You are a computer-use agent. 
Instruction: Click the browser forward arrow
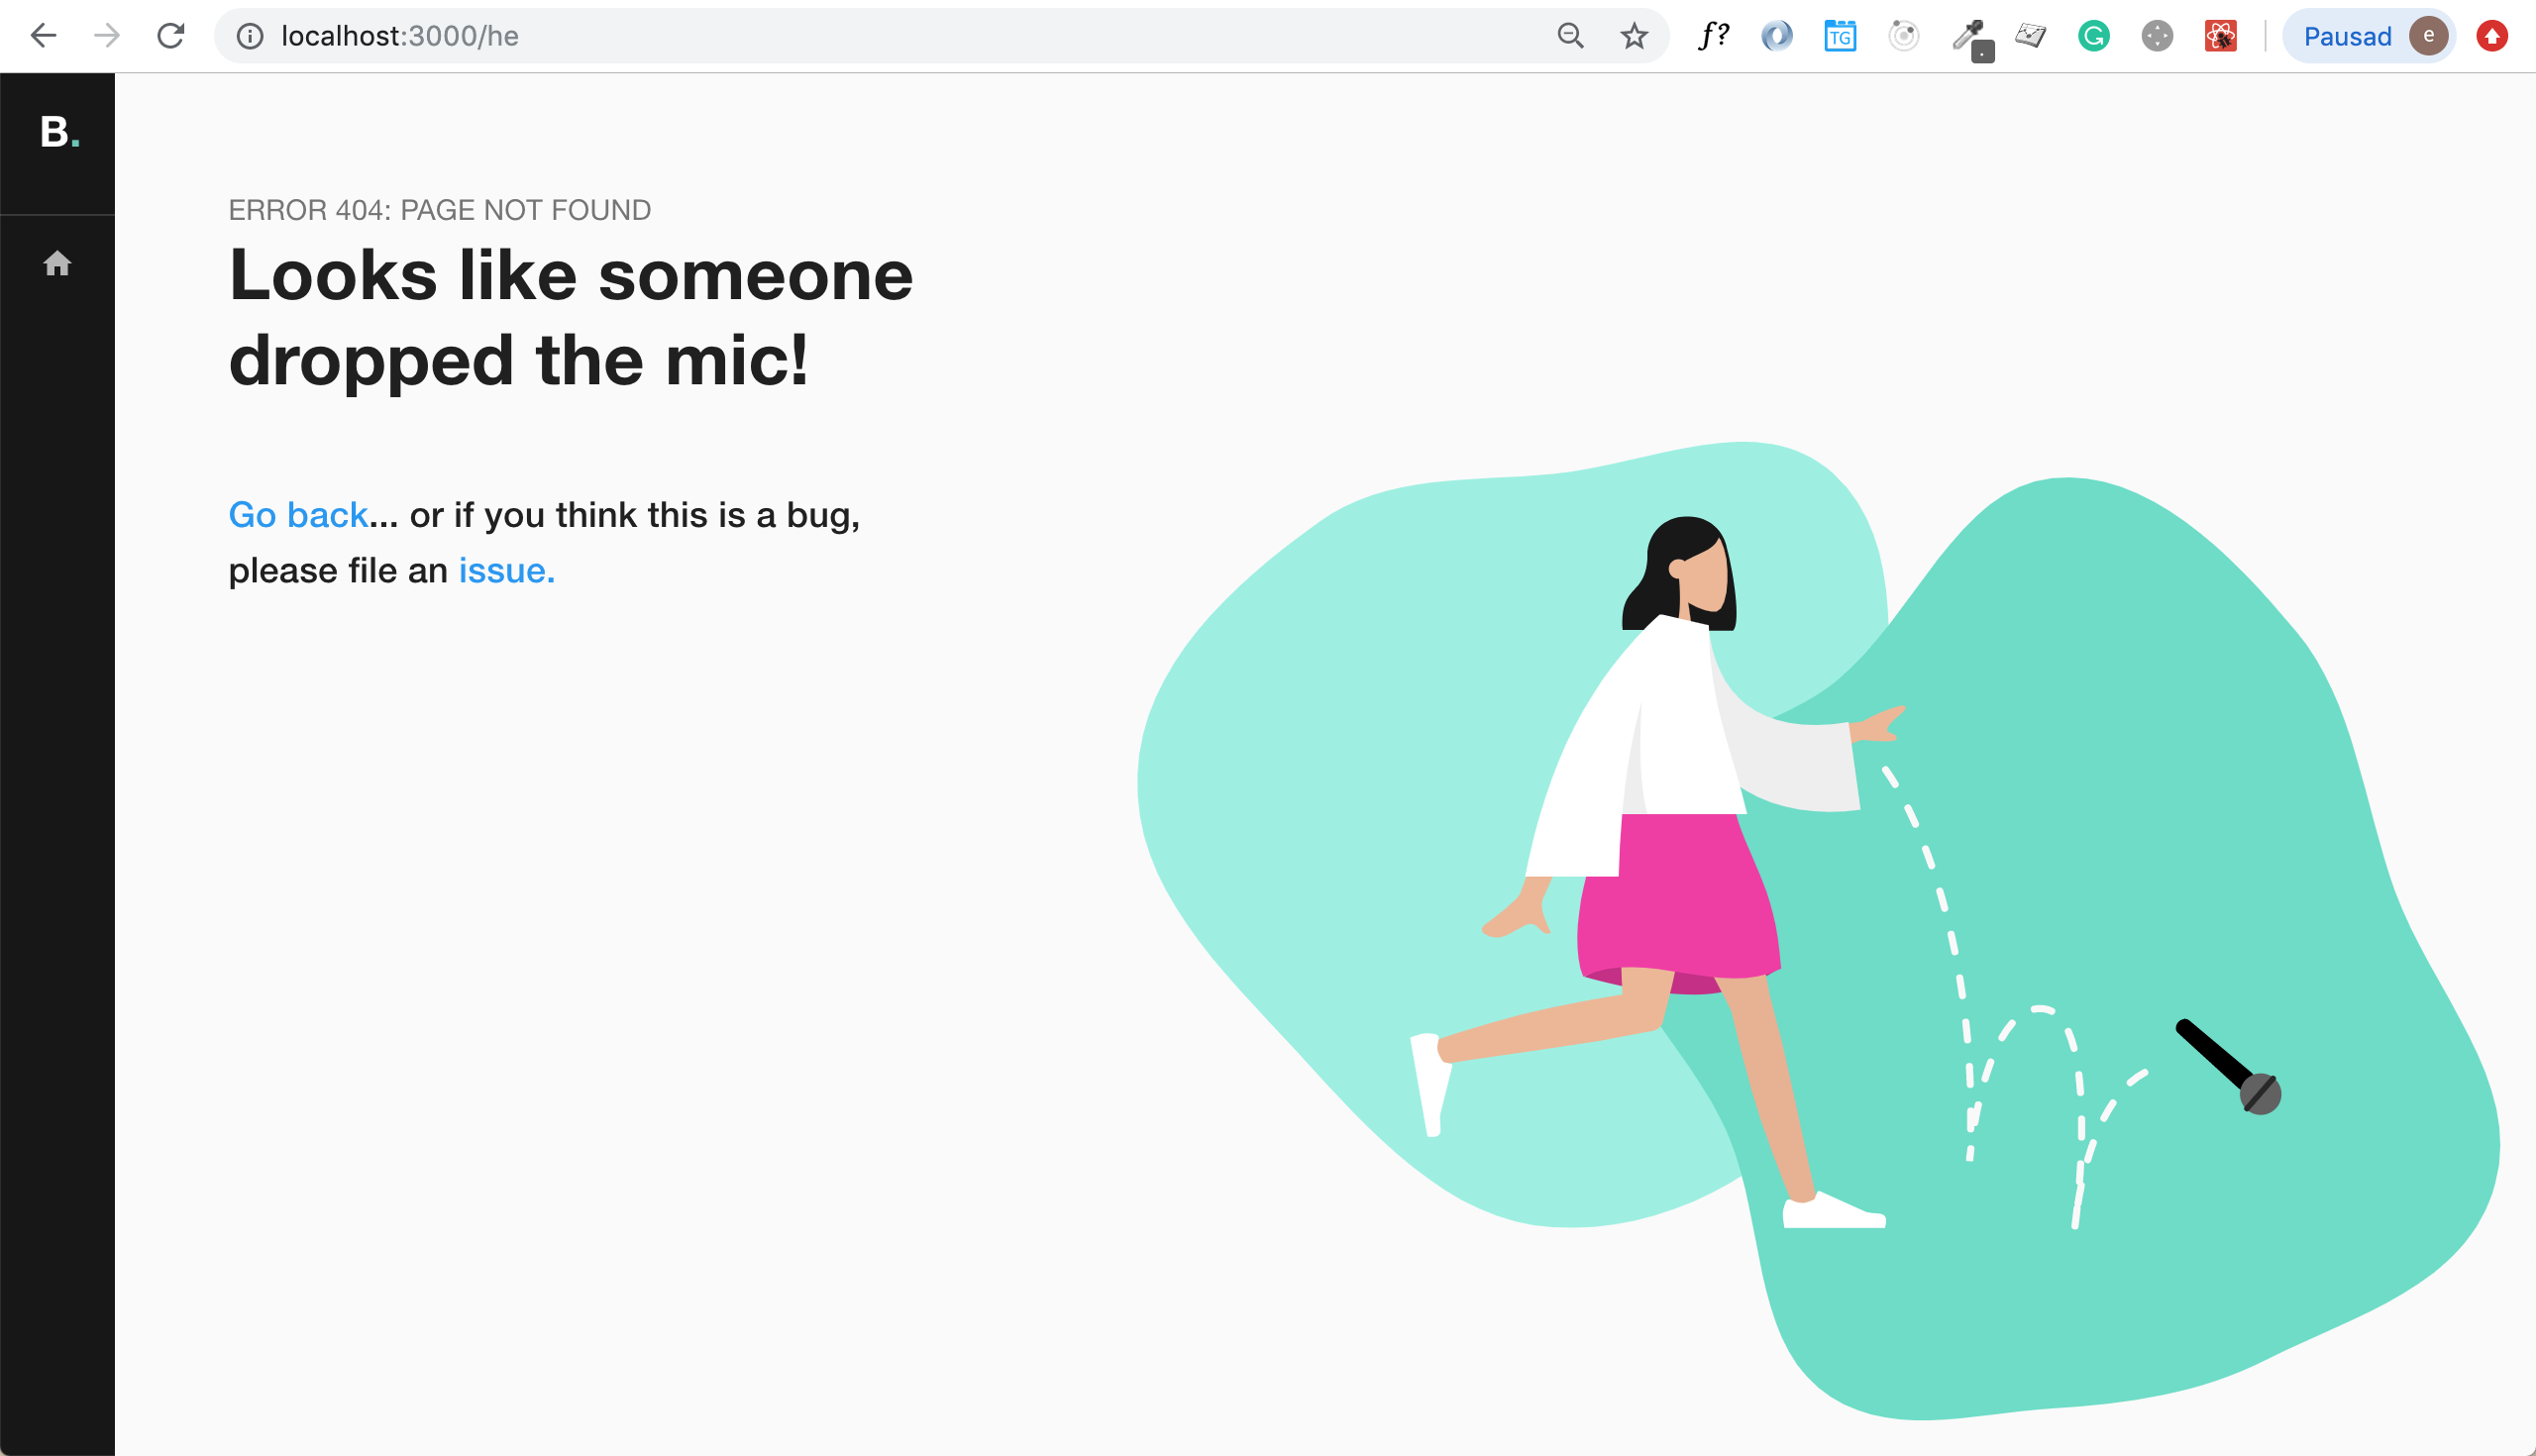click(106, 36)
